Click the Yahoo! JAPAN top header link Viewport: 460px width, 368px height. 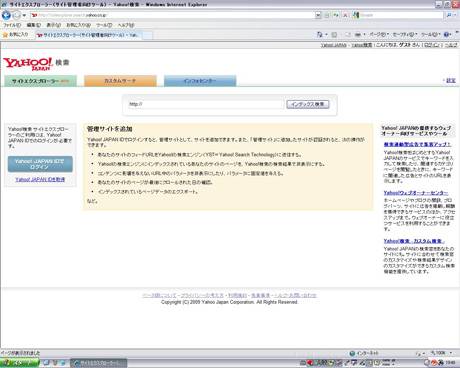coord(334,45)
